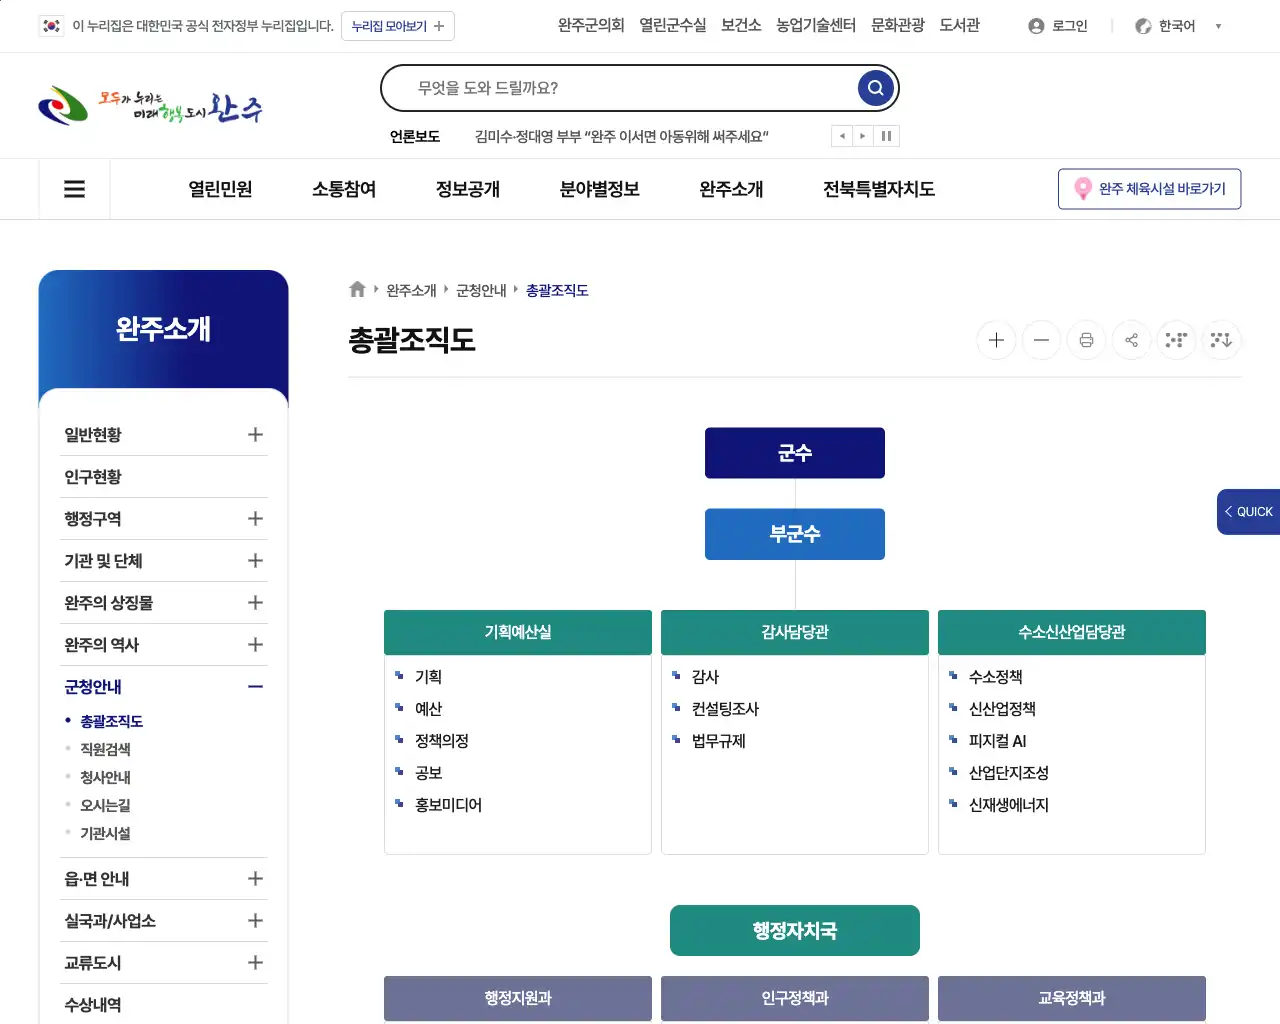Viewport: 1280px width, 1024px height.
Task: Zoom in the page with the plus icon
Action: (996, 340)
